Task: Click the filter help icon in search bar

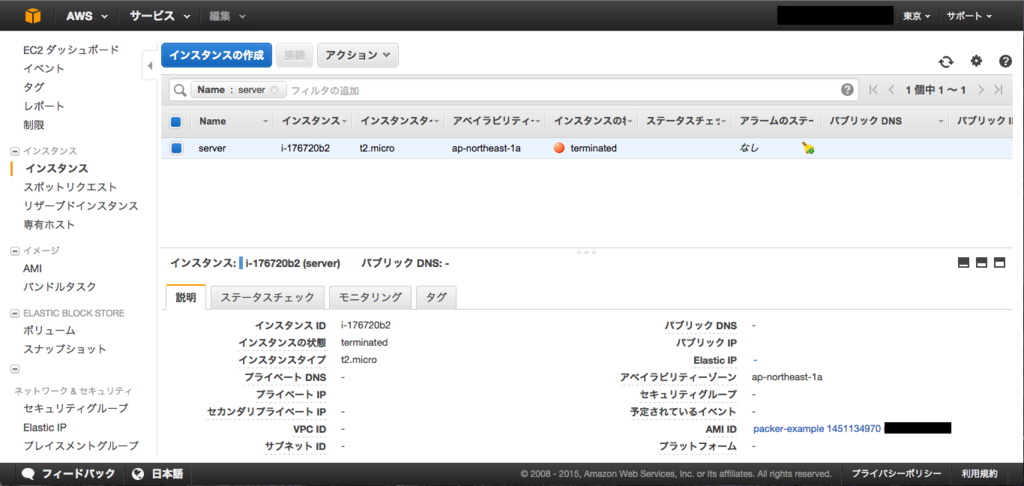Action: click(x=847, y=90)
